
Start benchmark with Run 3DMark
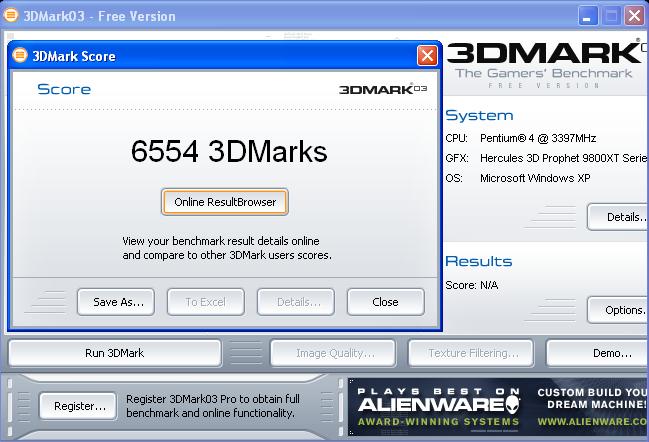[x=115, y=353]
